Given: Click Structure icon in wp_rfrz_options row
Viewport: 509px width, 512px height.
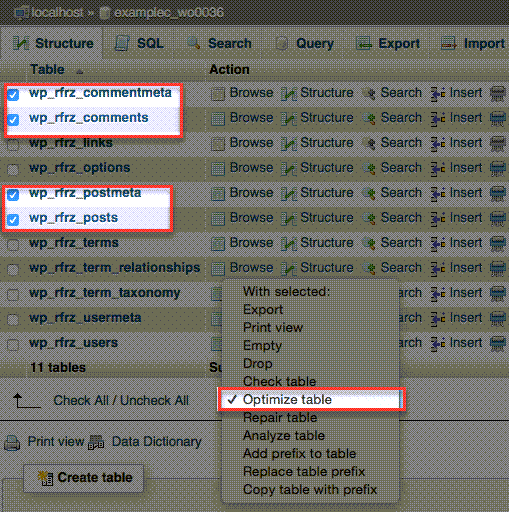Looking at the screenshot, I should click(289, 169).
